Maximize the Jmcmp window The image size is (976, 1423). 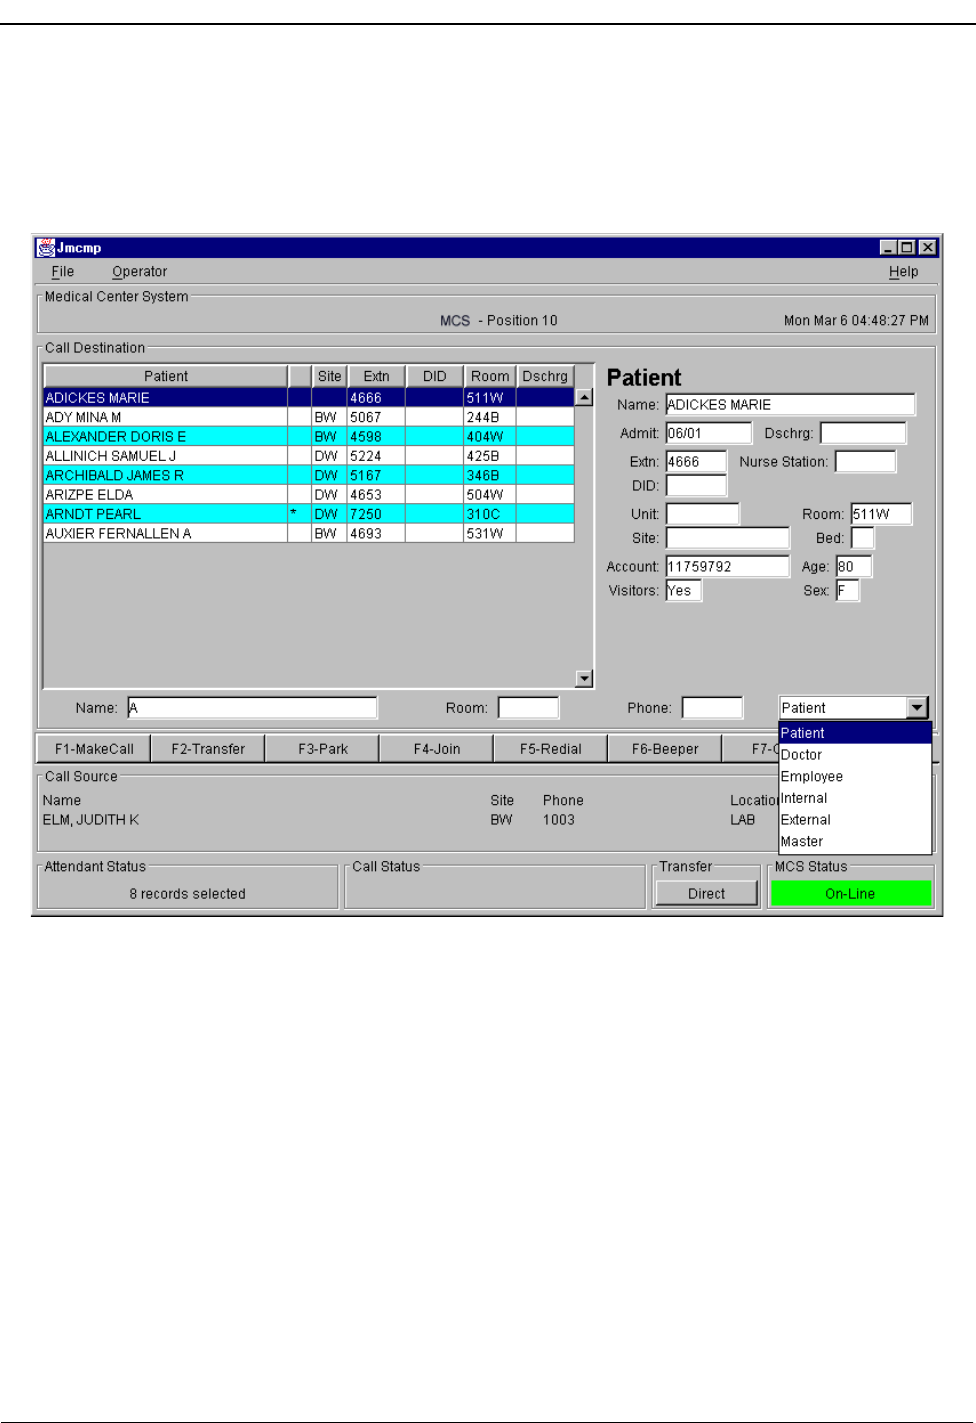click(x=907, y=247)
